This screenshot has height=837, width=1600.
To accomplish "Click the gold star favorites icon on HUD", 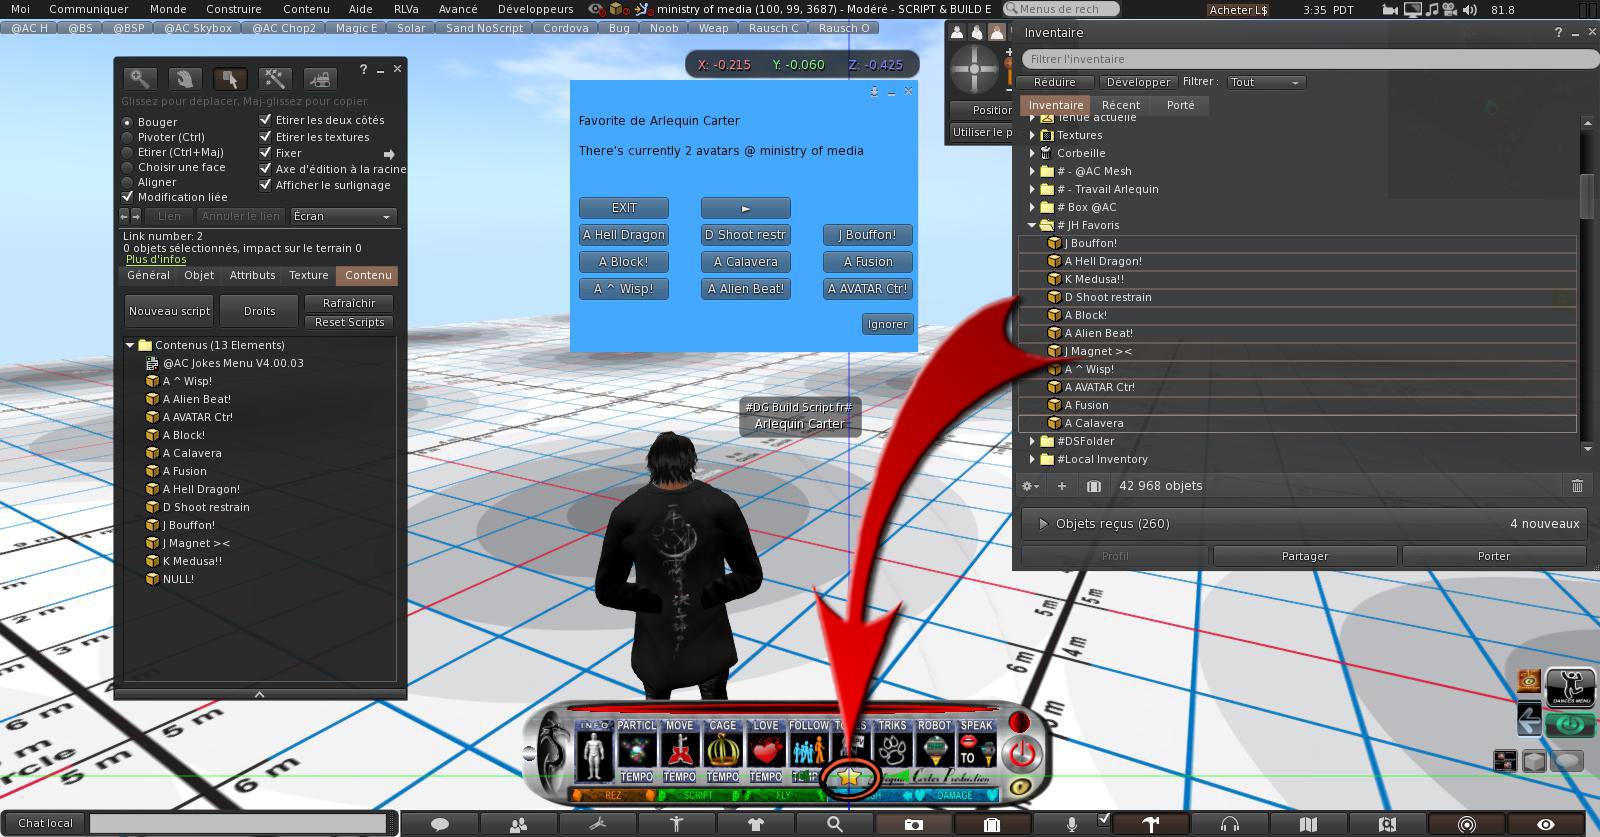I will 849,776.
